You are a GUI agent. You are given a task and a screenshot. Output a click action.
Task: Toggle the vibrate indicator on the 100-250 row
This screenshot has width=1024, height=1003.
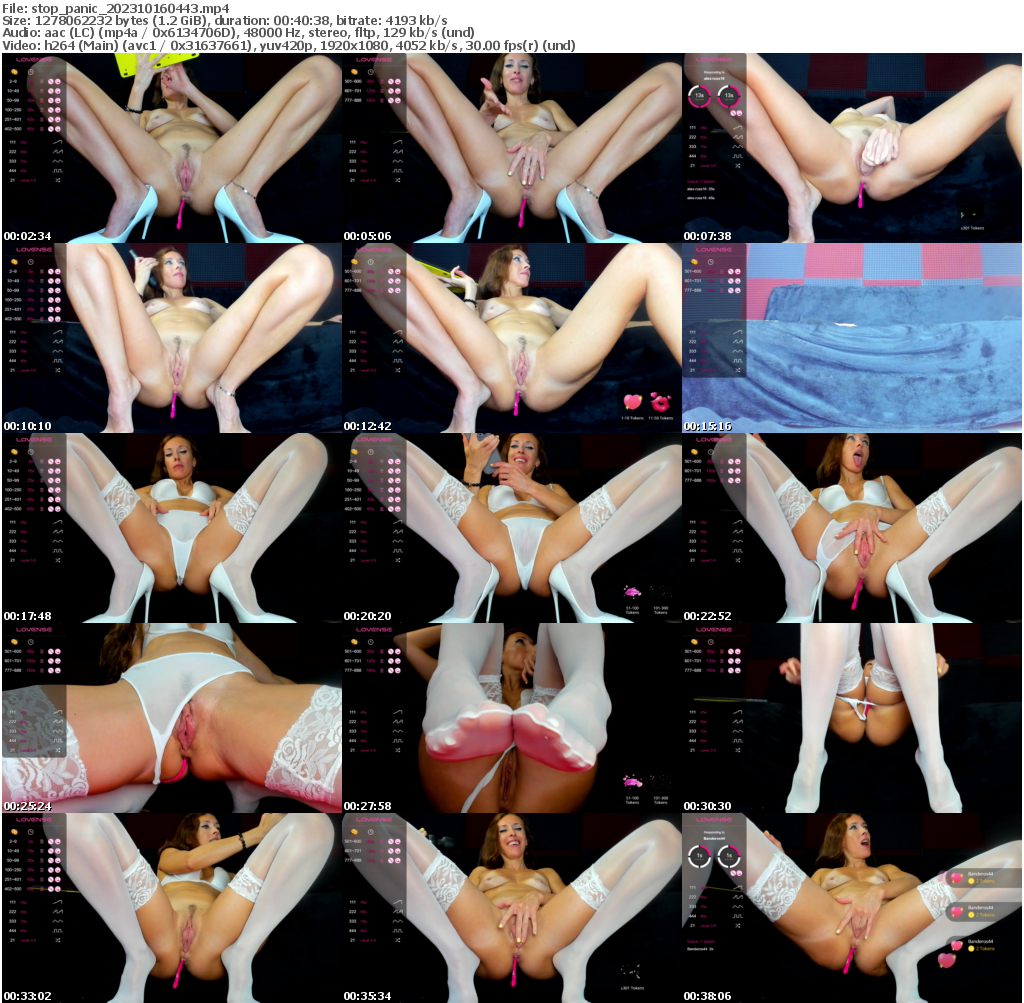click(x=43, y=110)
